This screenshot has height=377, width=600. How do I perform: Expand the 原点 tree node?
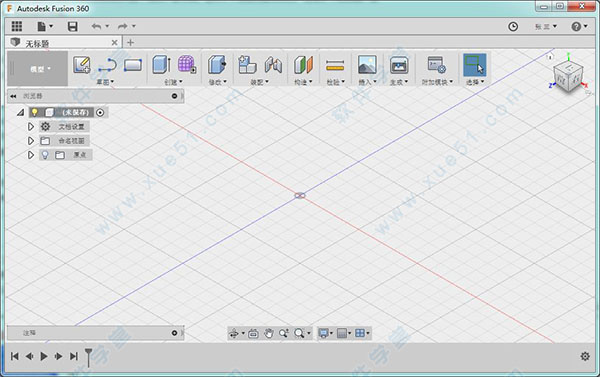(31, 155)
